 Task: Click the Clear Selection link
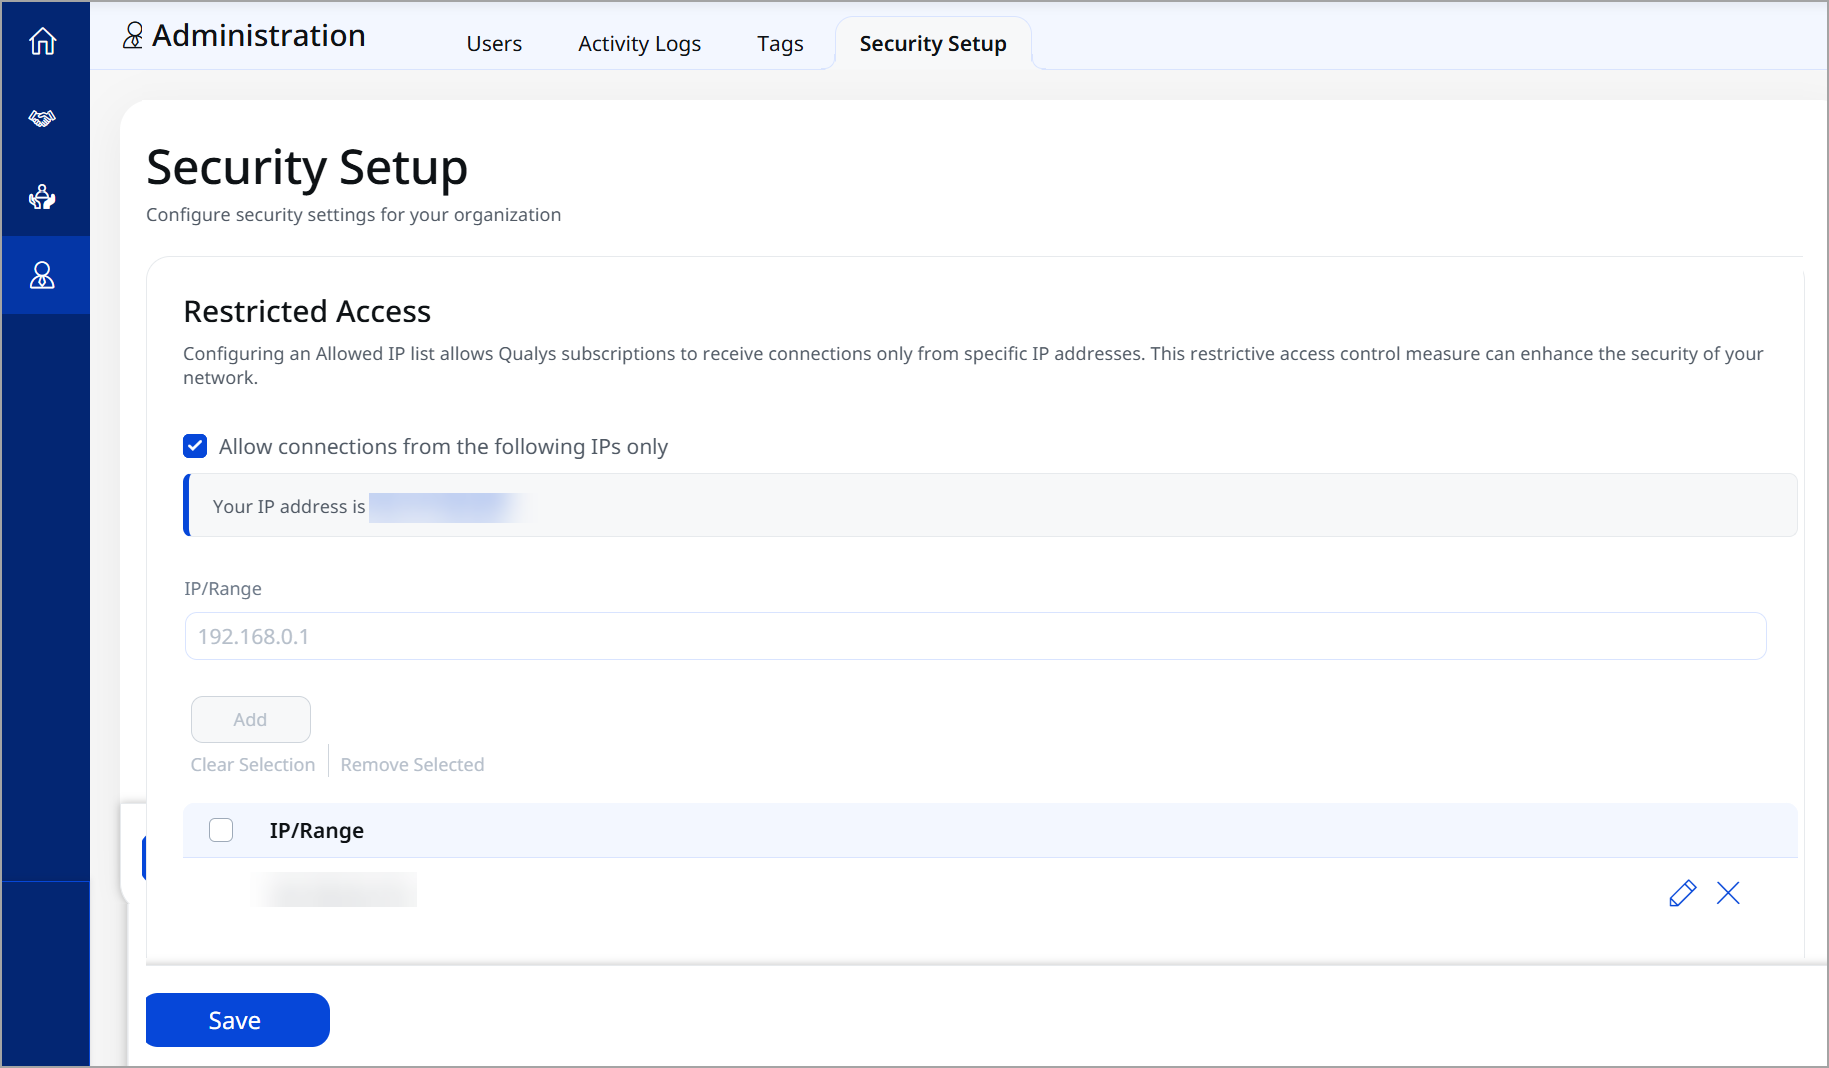coord(253,765)
